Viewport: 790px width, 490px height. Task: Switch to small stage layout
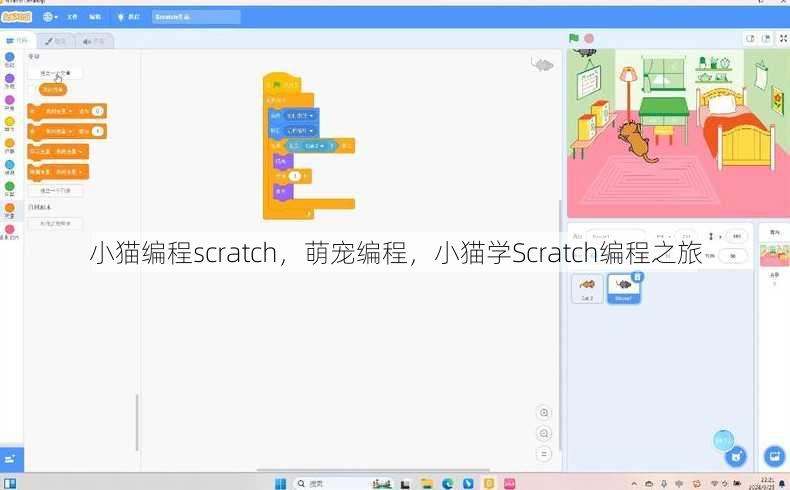(750, 39)
